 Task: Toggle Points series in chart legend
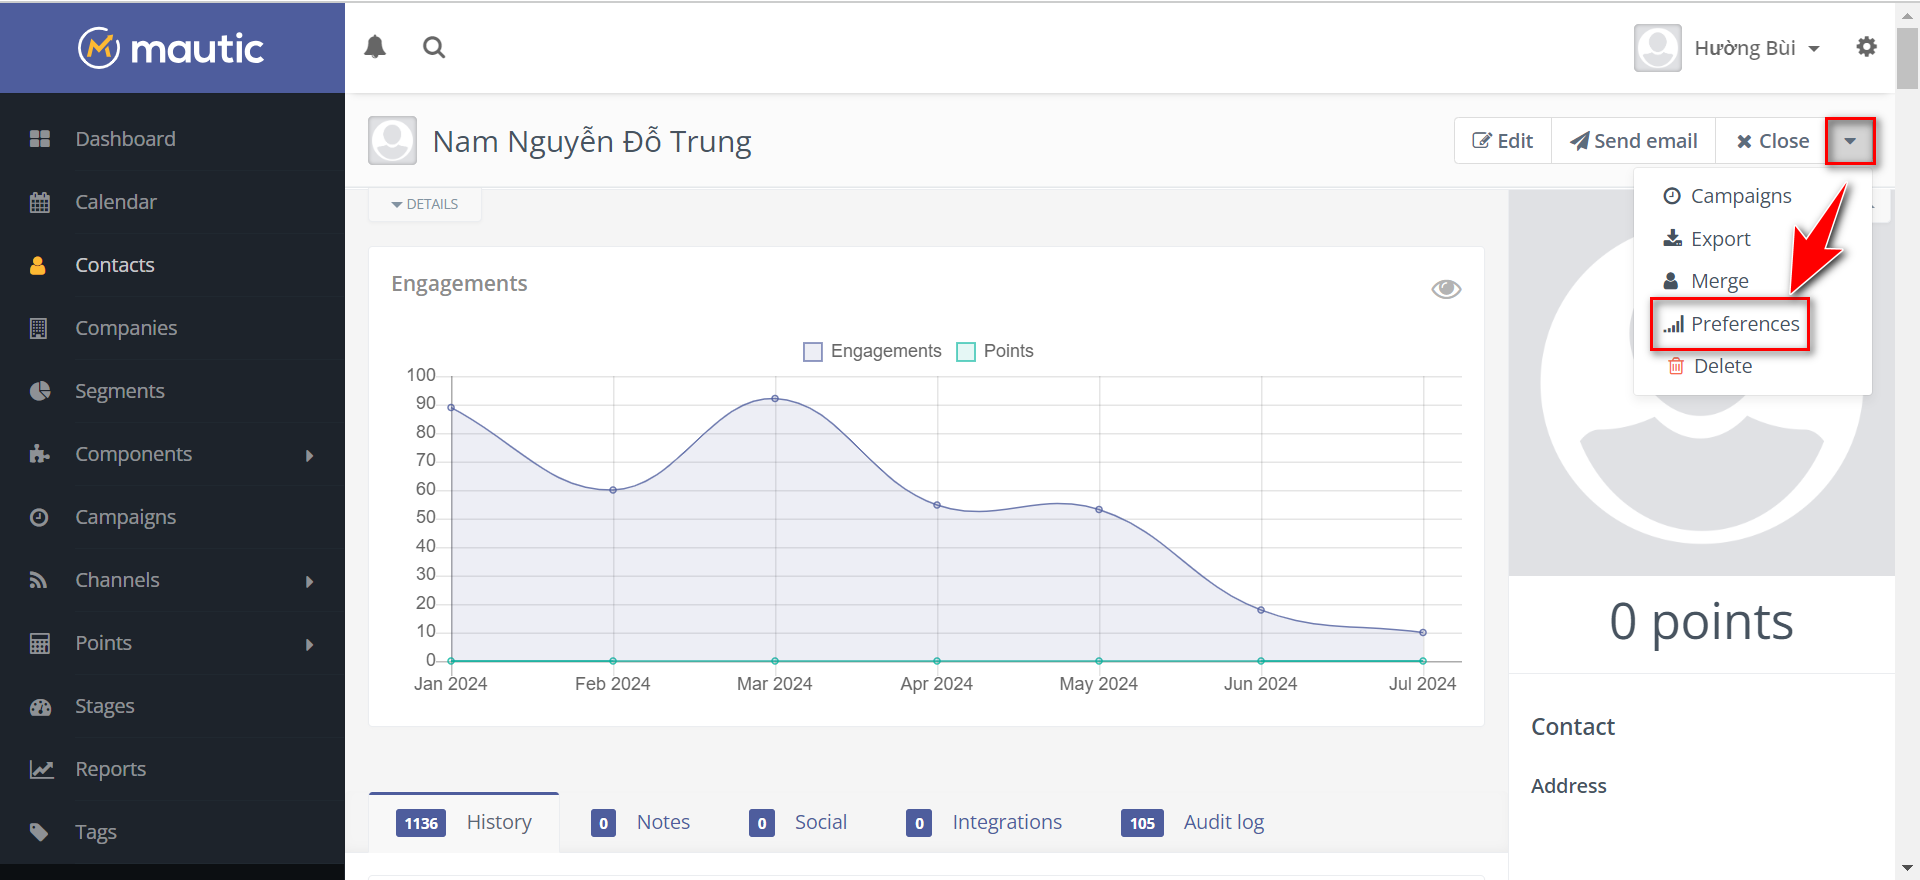point(995,351)
